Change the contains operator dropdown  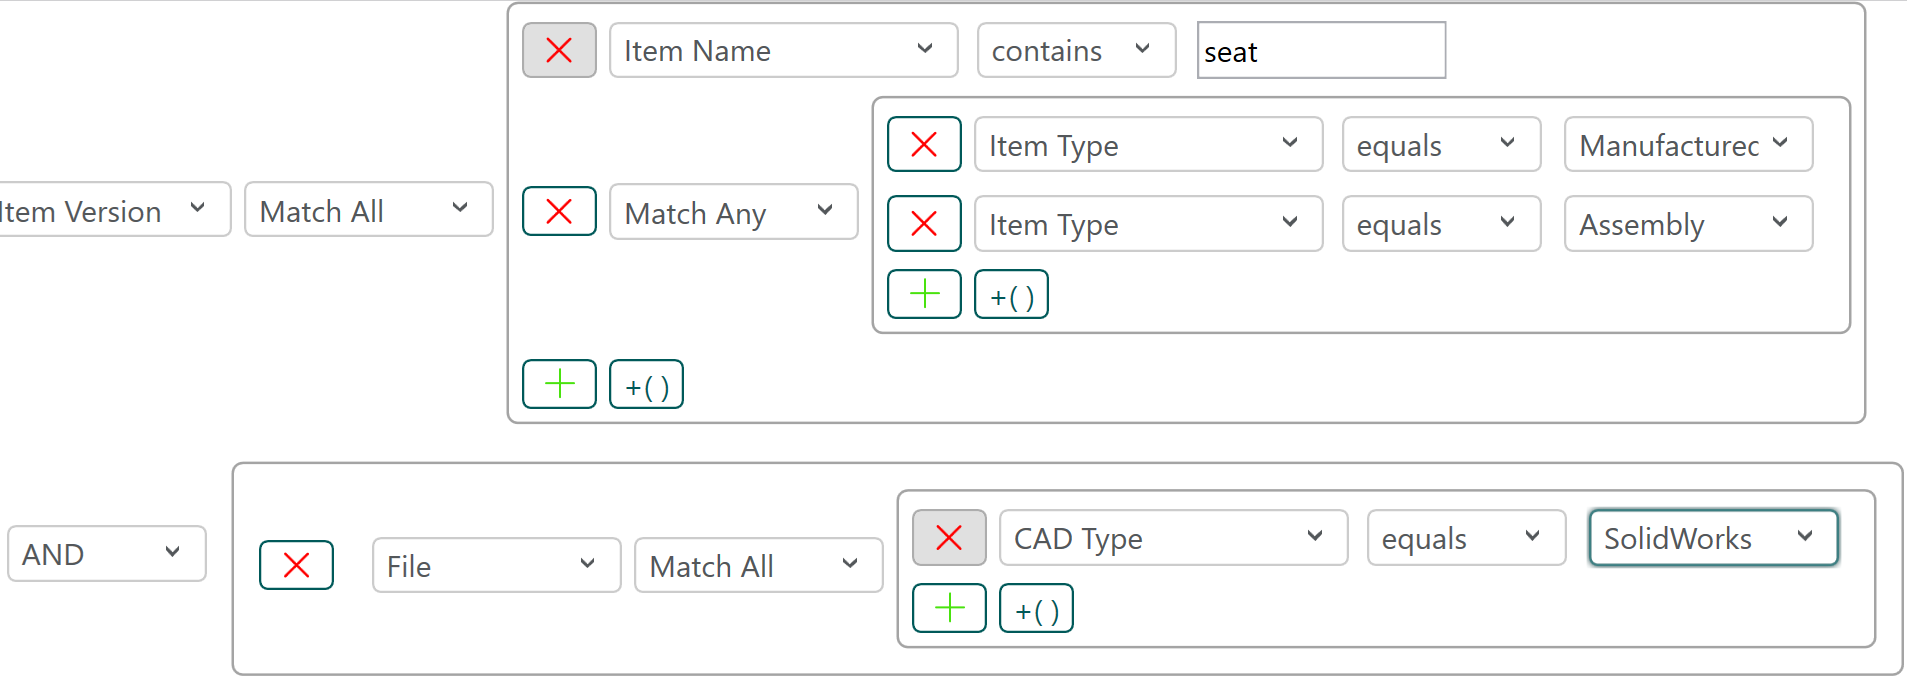[x=1076, y=50]
